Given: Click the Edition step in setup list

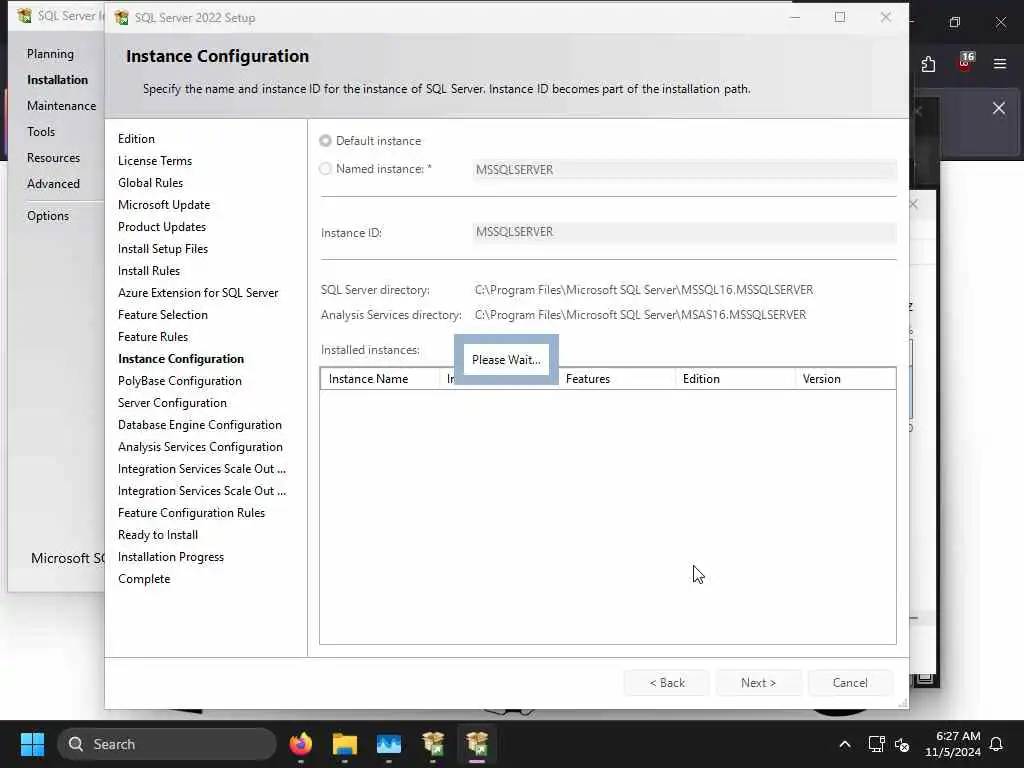Looking at the screenshot, I should 136,138.
